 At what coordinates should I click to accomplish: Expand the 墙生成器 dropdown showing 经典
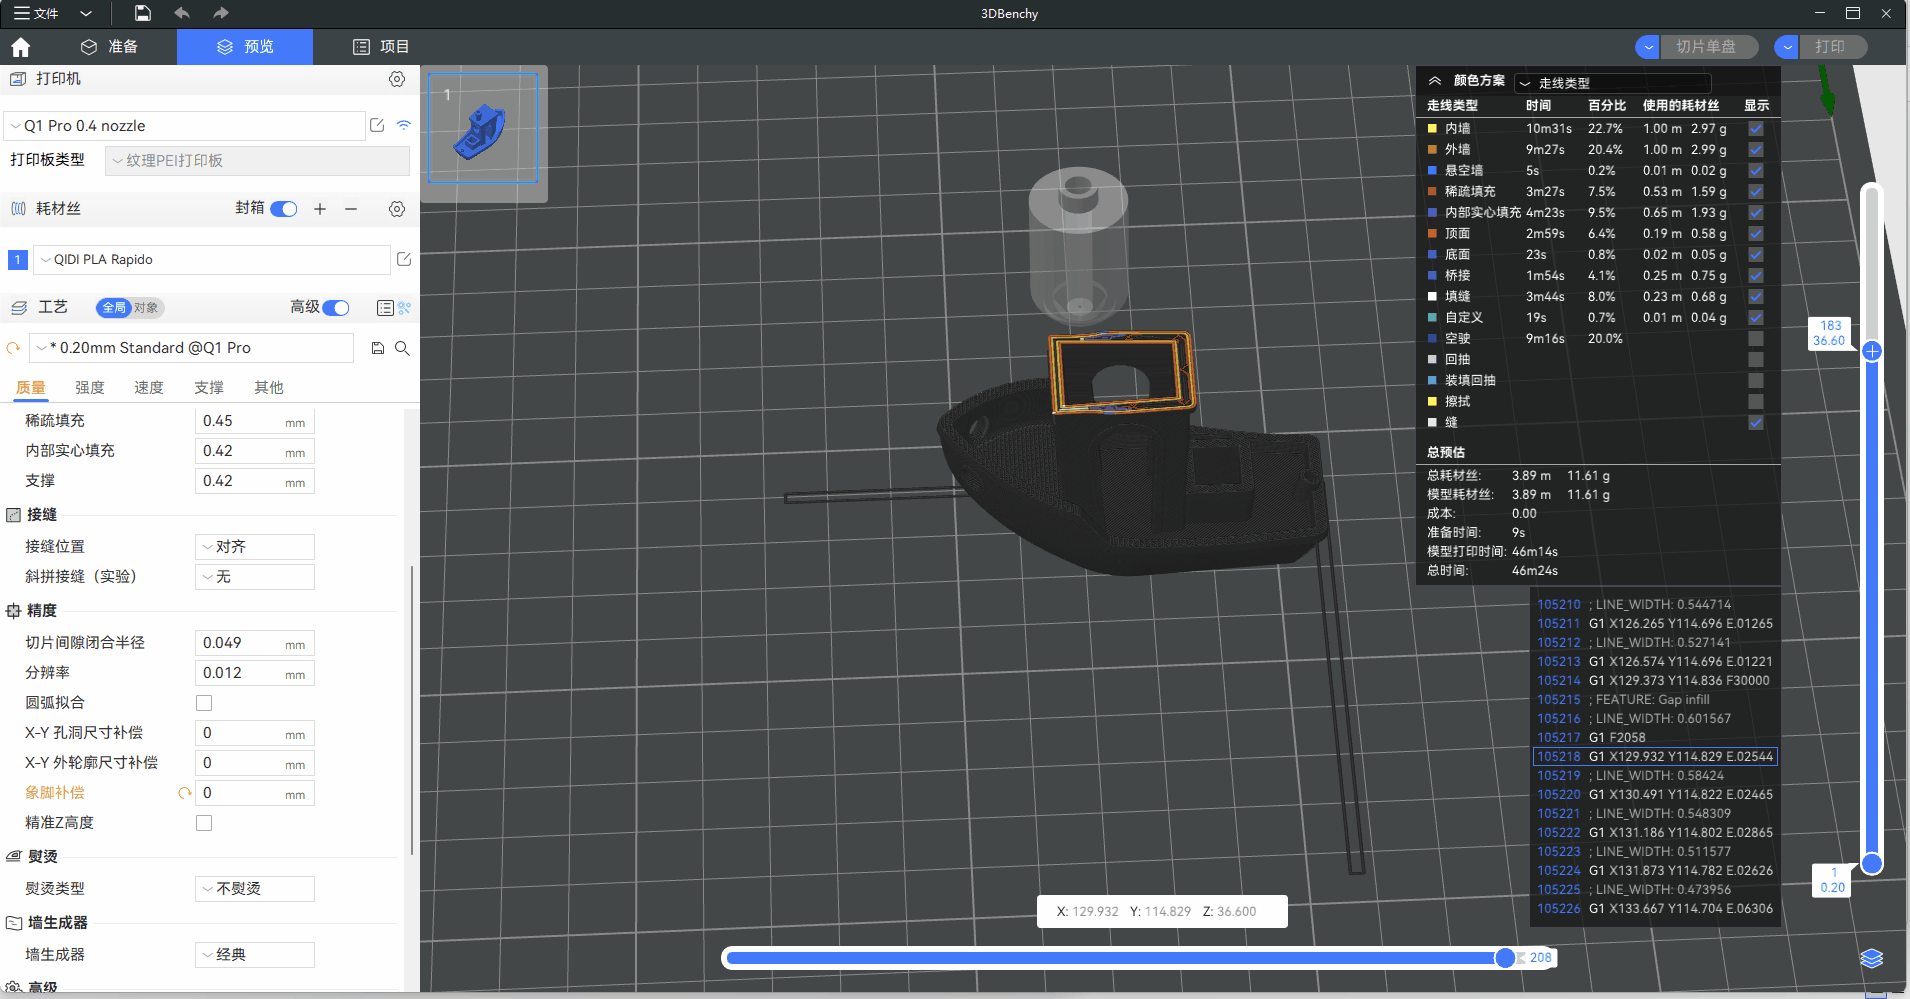(x=255, y=955)
